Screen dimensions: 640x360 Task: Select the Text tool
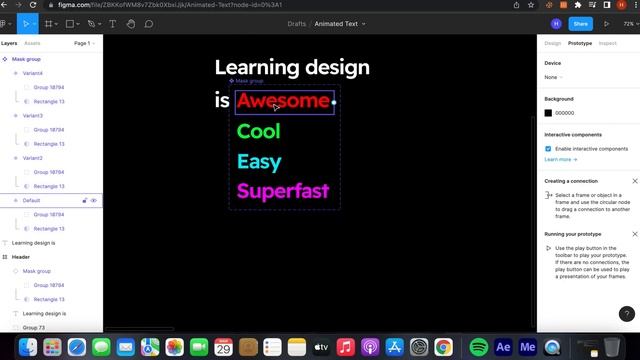(113, 24)
